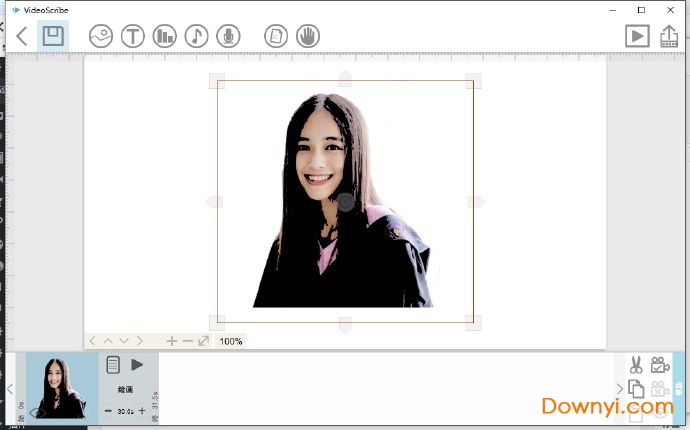The width and height of the screenshot is (690, 430).
Task: Click the top-left resize handle of image
Action: [217, 81]
